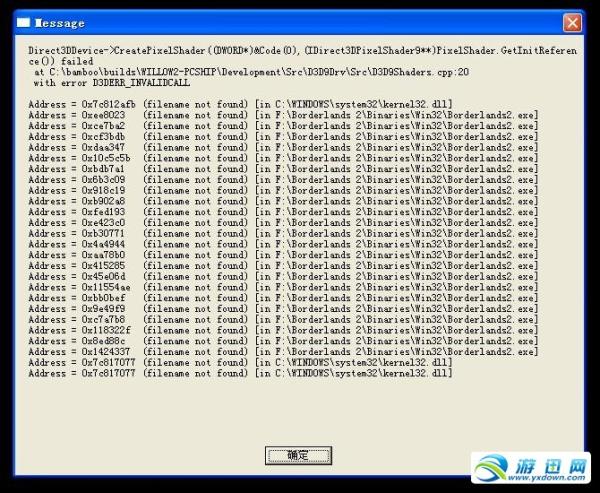600x493 pixels.
Task: Click the Address 0xb30771 row
Action: (x=283, y=233)
